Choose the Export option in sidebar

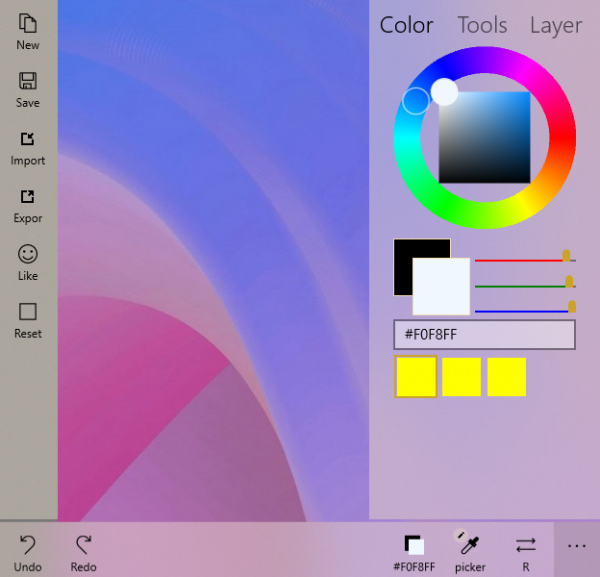click(x=28, y=206)
